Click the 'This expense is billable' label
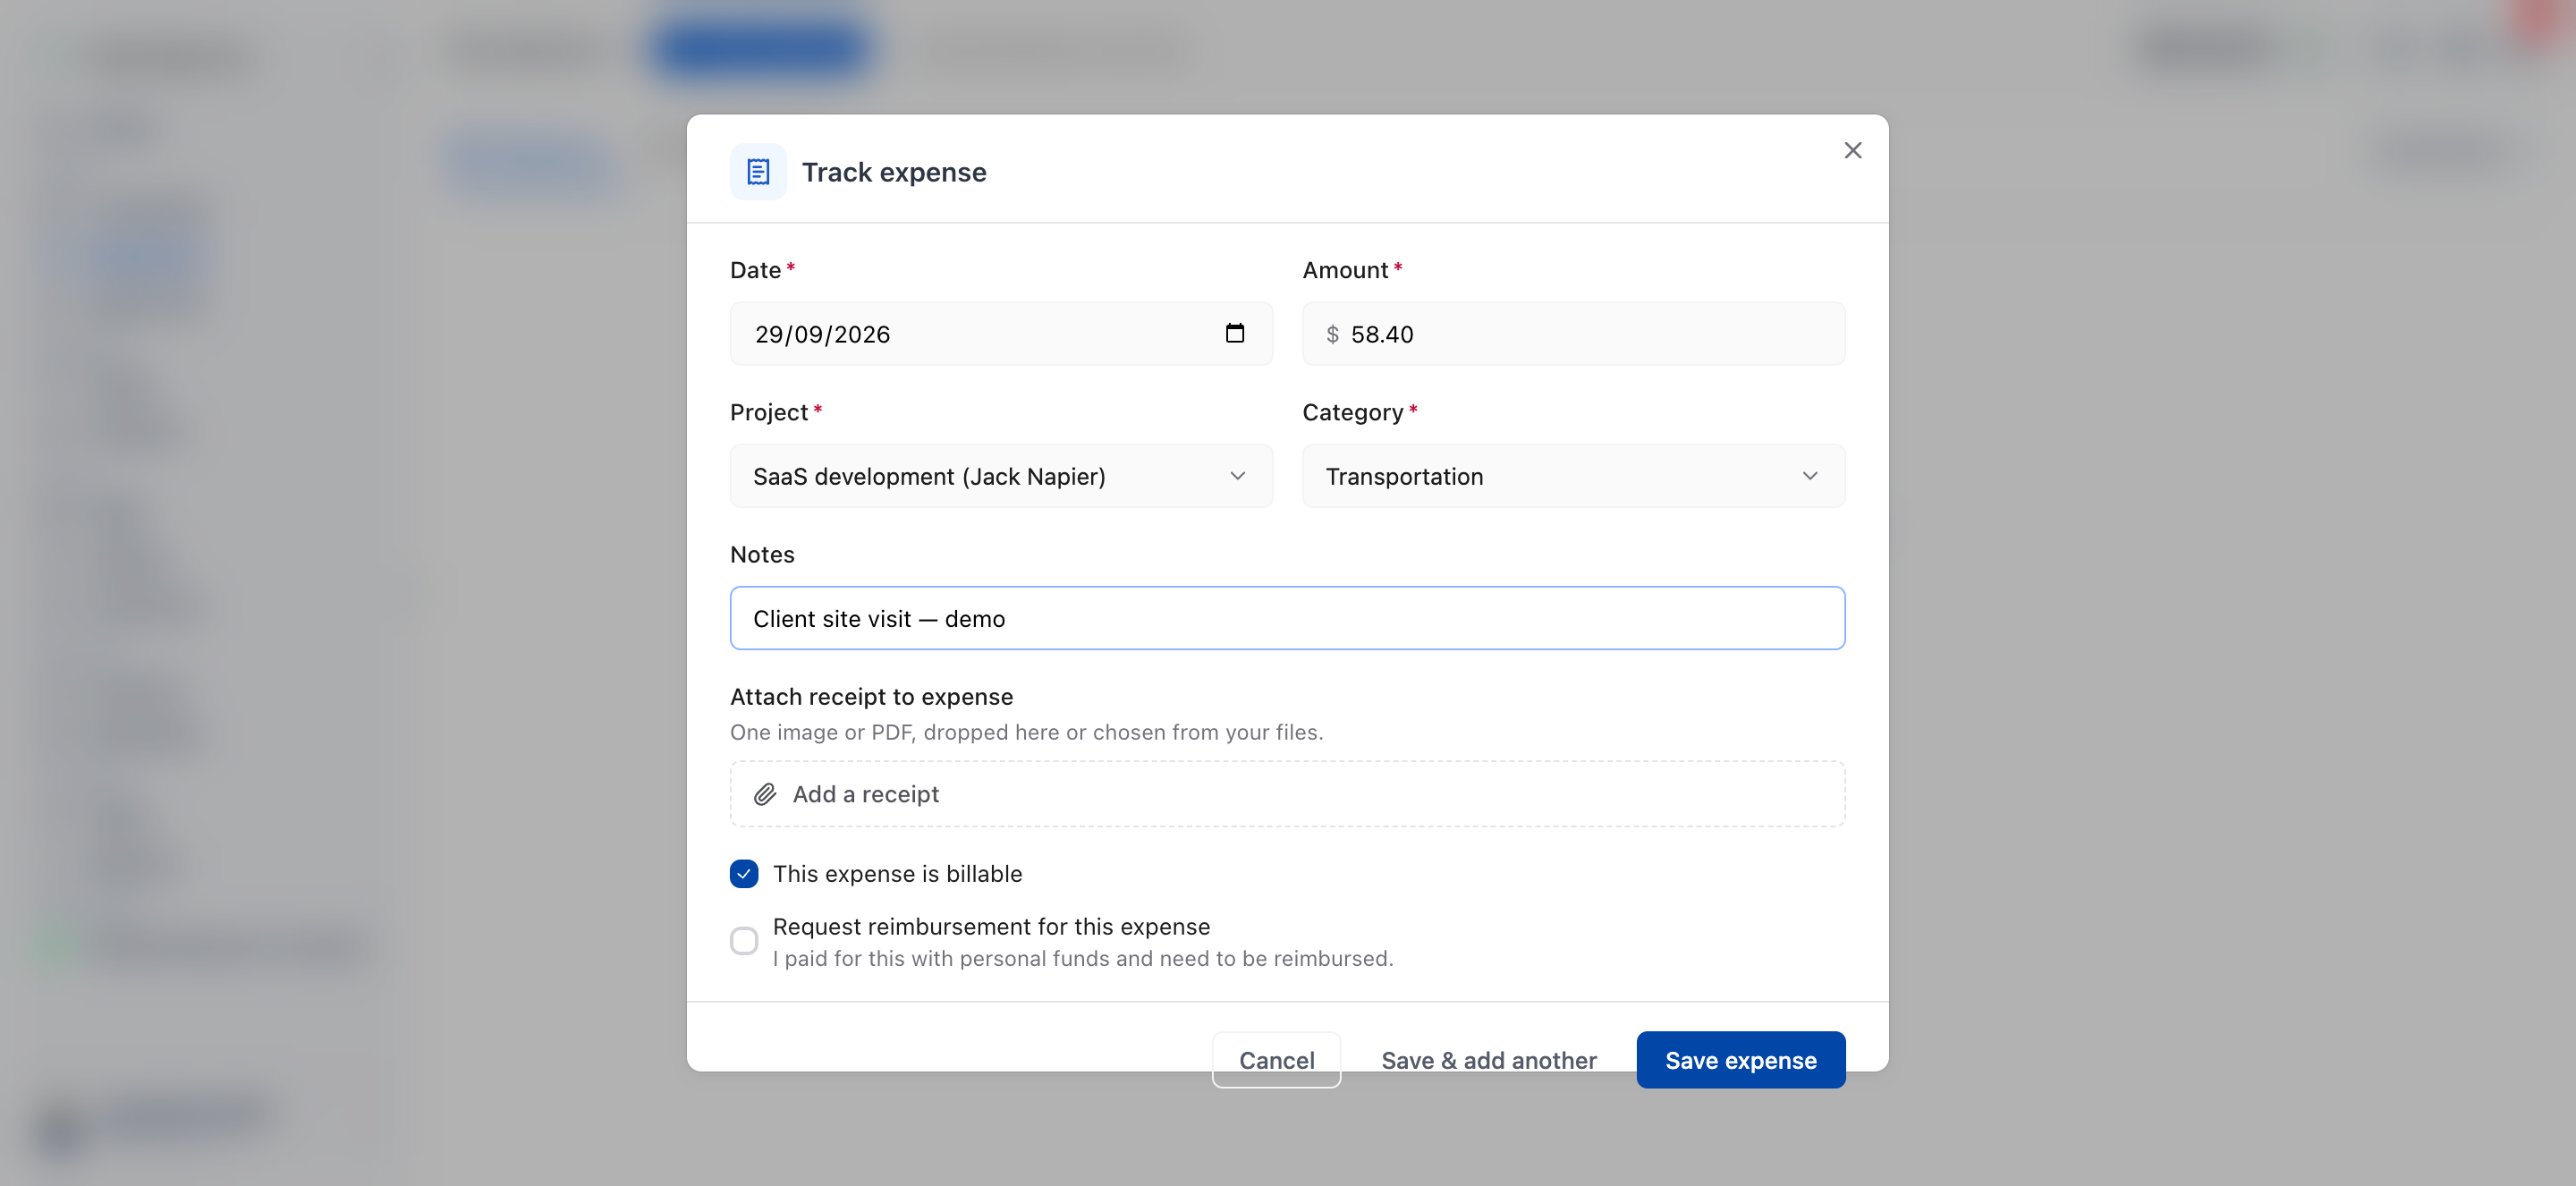 click(x=897, y=874)
